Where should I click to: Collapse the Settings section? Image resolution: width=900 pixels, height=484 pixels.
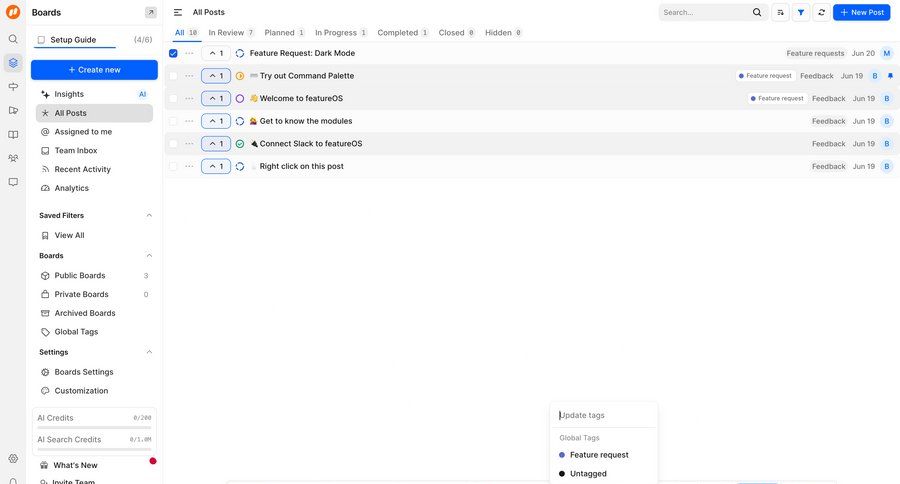coord(149,352)
